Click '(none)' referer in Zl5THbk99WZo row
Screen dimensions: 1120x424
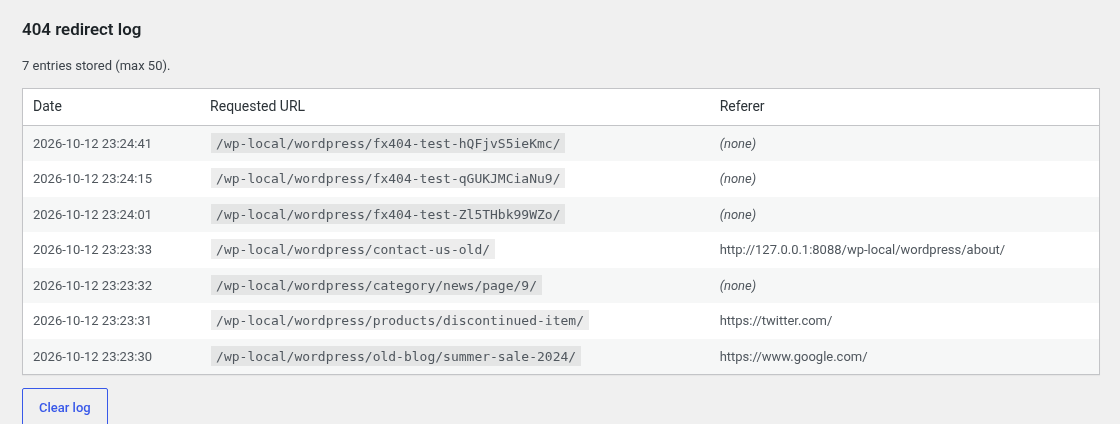click(738, 214)
